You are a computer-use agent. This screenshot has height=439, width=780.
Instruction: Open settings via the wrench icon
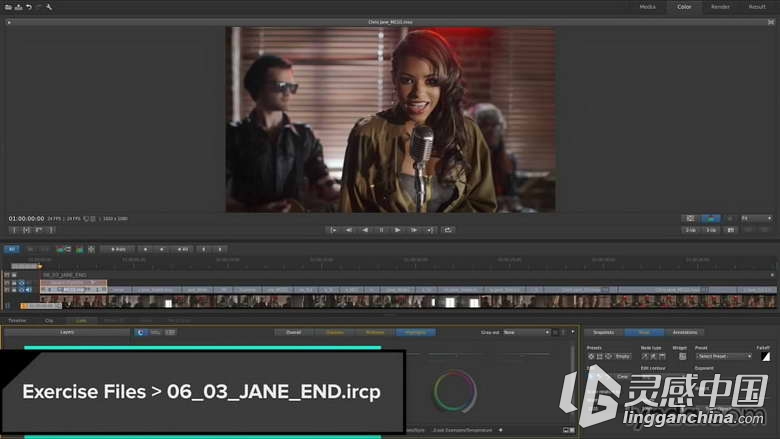click(49, 7)
